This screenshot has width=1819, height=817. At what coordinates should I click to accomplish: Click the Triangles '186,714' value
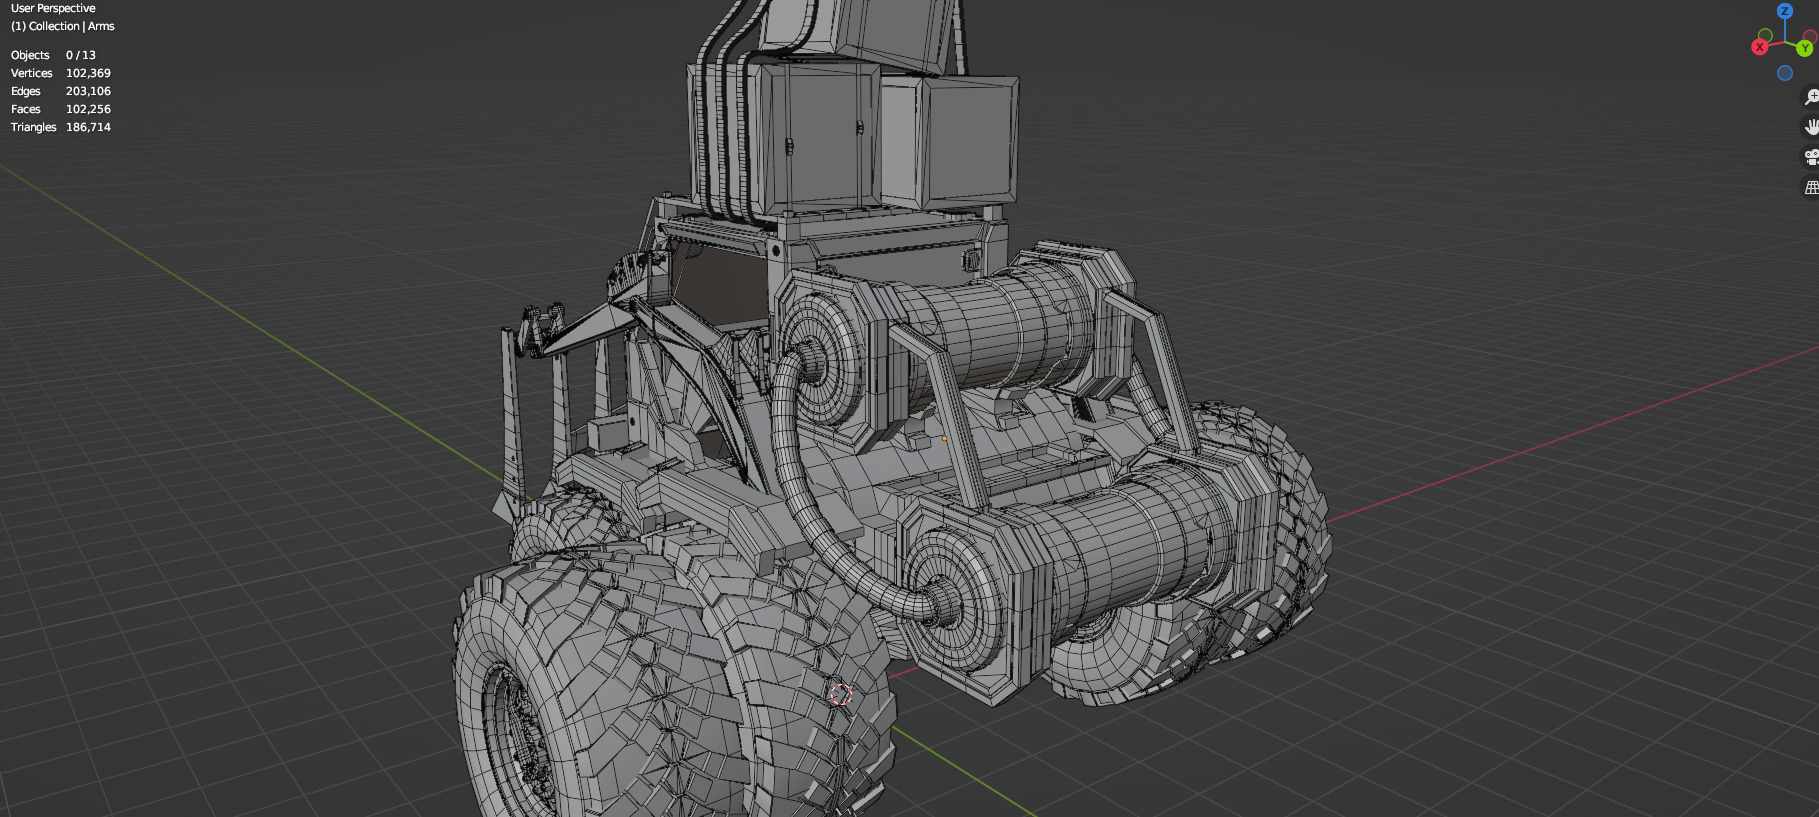(x=88, y=127)
